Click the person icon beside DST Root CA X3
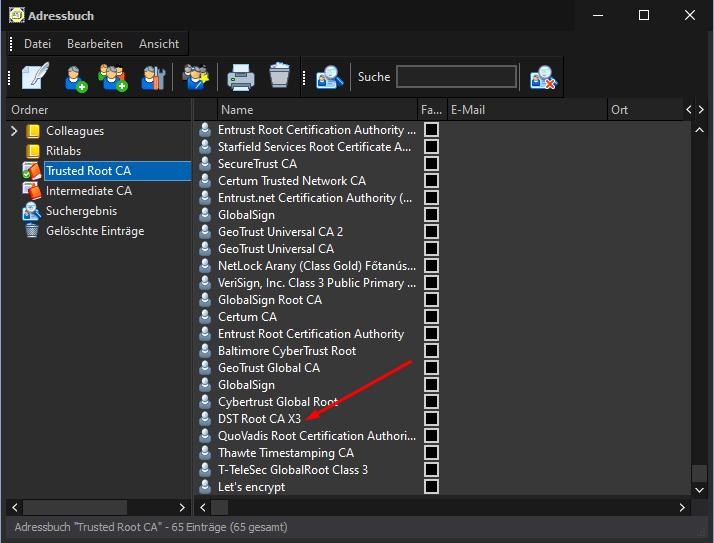Viewport: 714px width, 543px height. tap(205, 418)
